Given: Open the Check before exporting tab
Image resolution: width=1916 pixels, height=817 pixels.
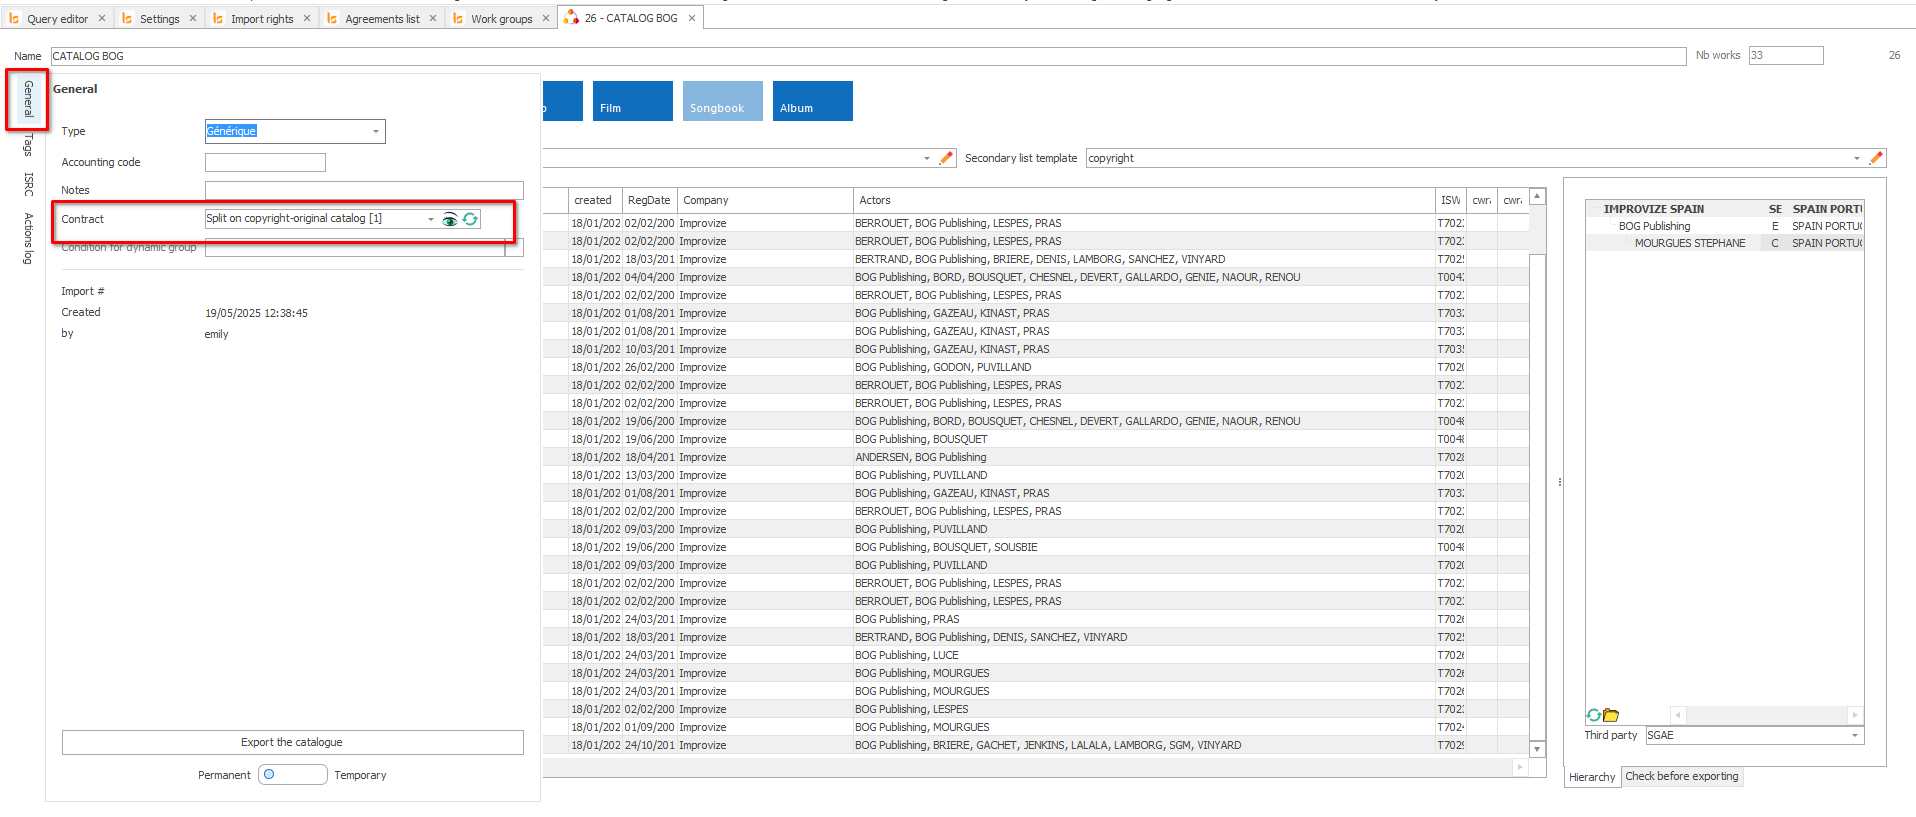Looking at the screenshot, I should point(1681,776).
